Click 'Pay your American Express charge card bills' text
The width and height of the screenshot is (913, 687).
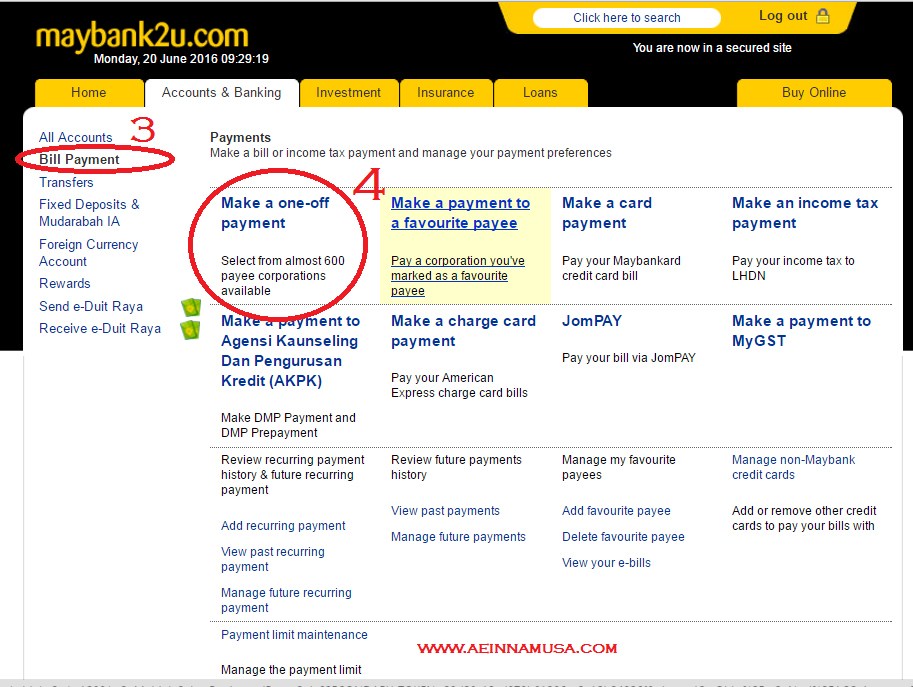point(459,385)
